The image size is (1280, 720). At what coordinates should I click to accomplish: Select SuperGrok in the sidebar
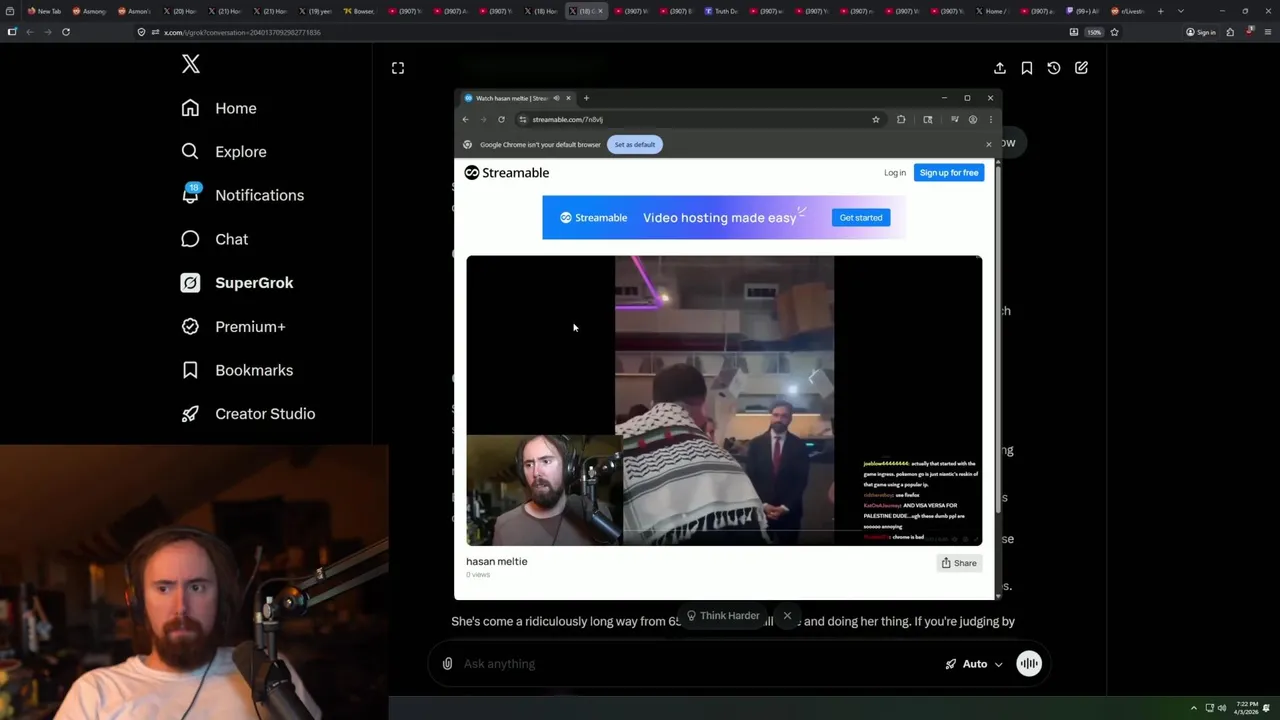tap(237, 283)
